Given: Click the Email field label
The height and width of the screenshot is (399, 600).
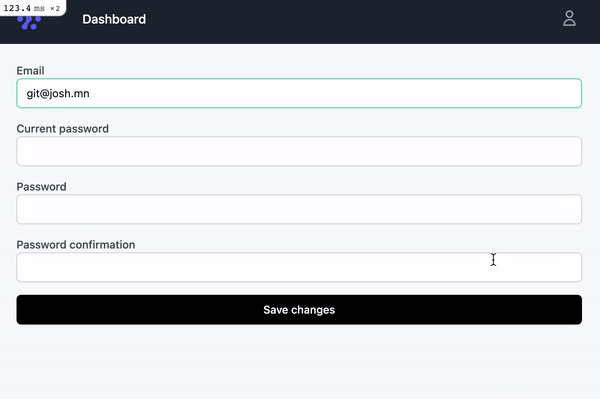Looking at the screenshot, I should coord(30,71).
